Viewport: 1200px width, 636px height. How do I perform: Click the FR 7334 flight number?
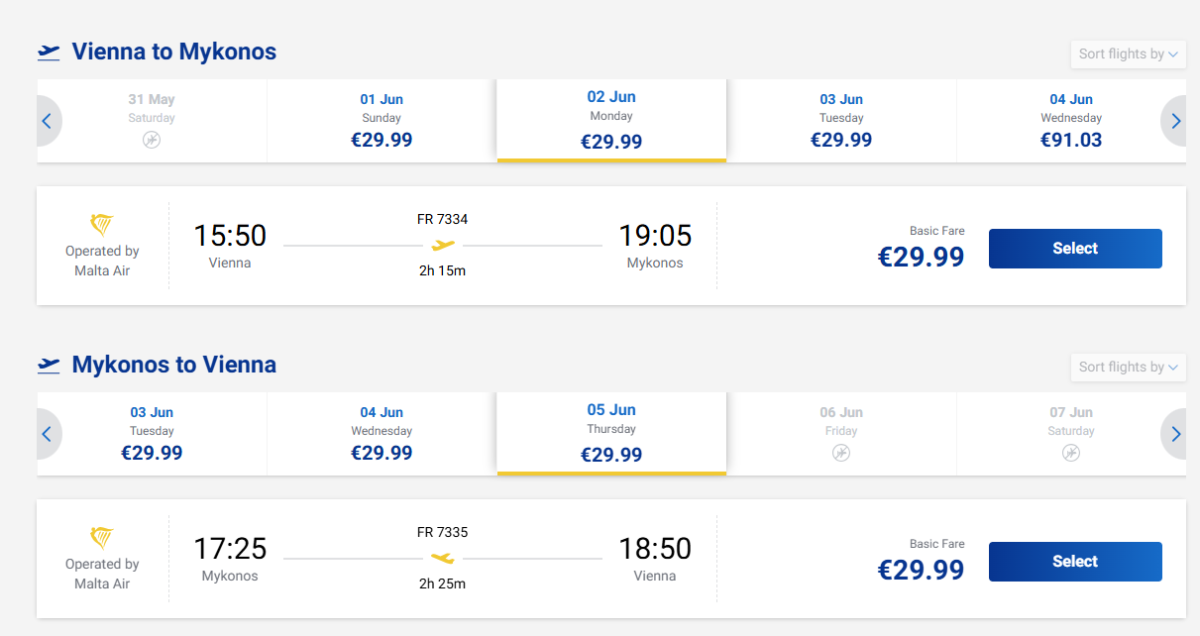point(443,219)
